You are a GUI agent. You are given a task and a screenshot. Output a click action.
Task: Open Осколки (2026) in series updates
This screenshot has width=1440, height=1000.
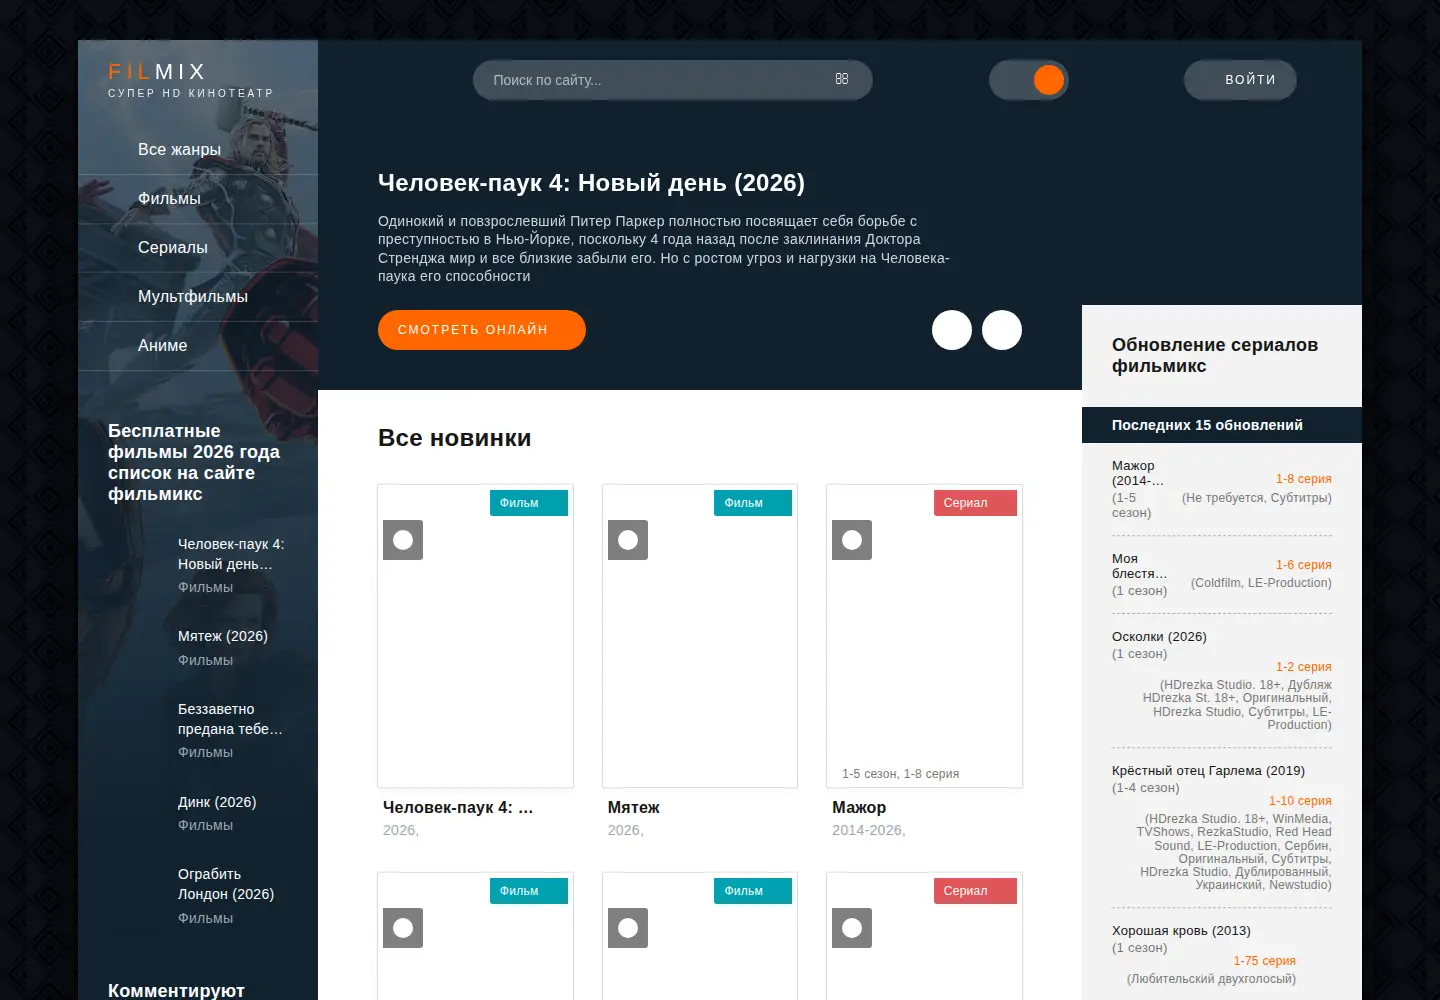1159,636
